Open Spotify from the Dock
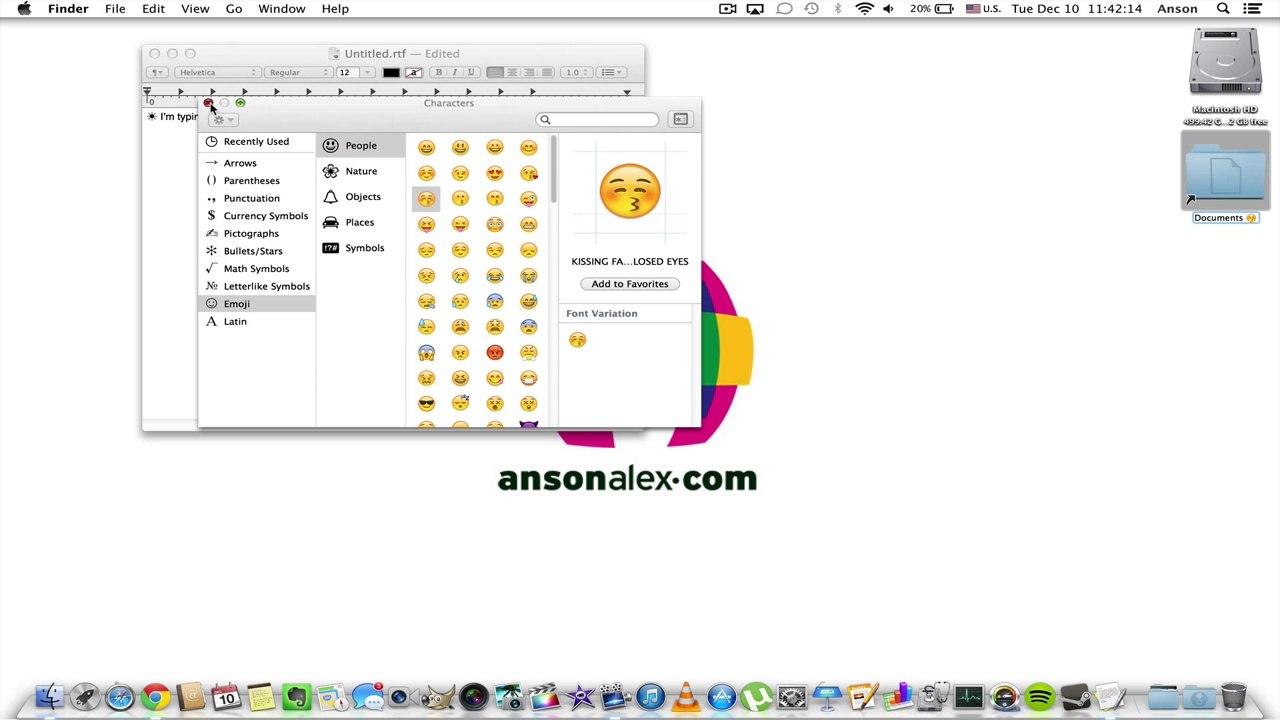1280x720 pixels. coord(1040,697)
